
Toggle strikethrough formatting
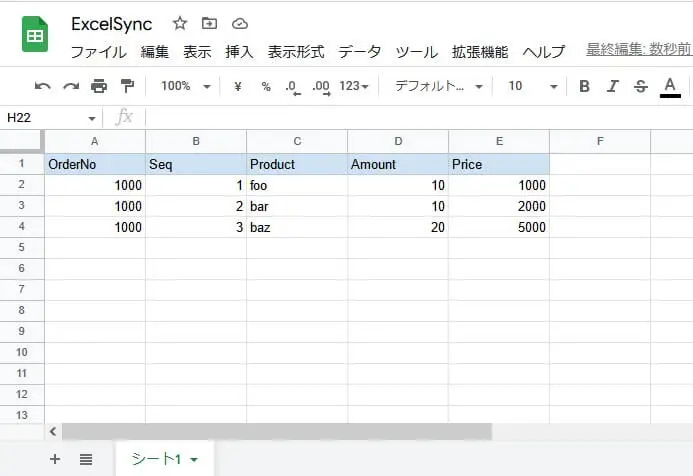[x=641, y=86]
